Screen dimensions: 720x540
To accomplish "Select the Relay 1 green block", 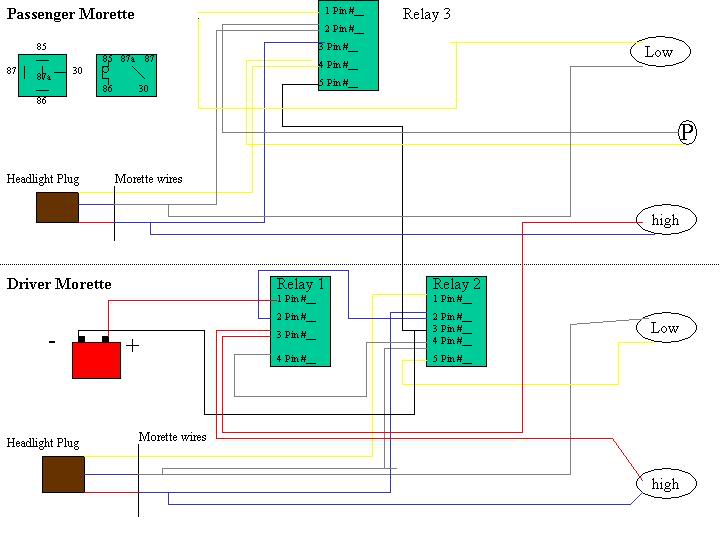I will click(x=300, y=322).
